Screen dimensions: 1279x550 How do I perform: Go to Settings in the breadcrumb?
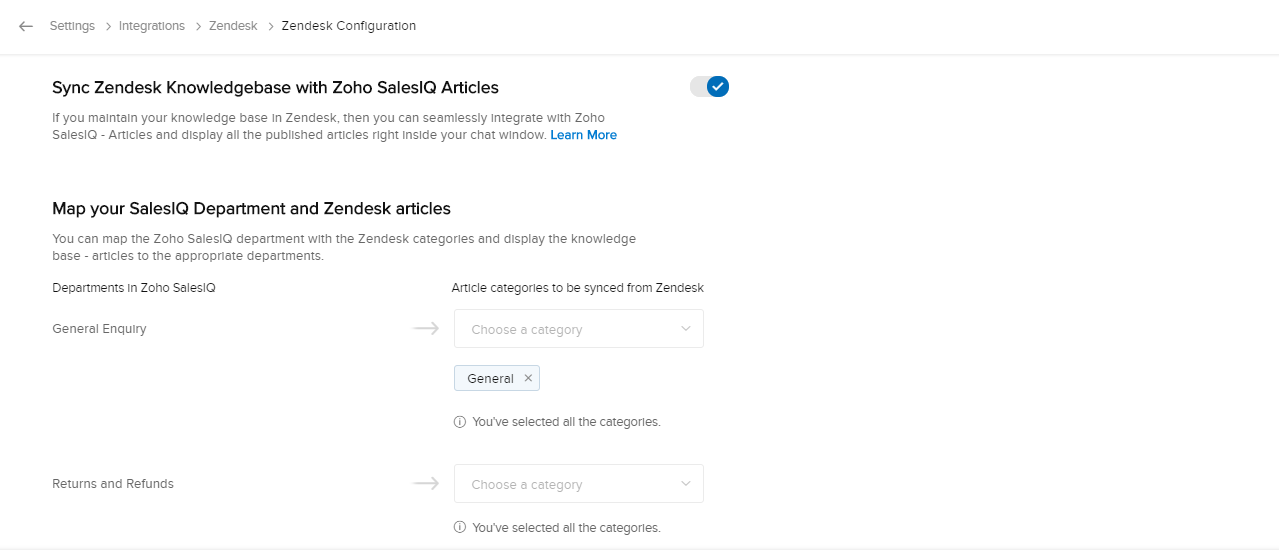pyautogui.click(x=72, y=26)
